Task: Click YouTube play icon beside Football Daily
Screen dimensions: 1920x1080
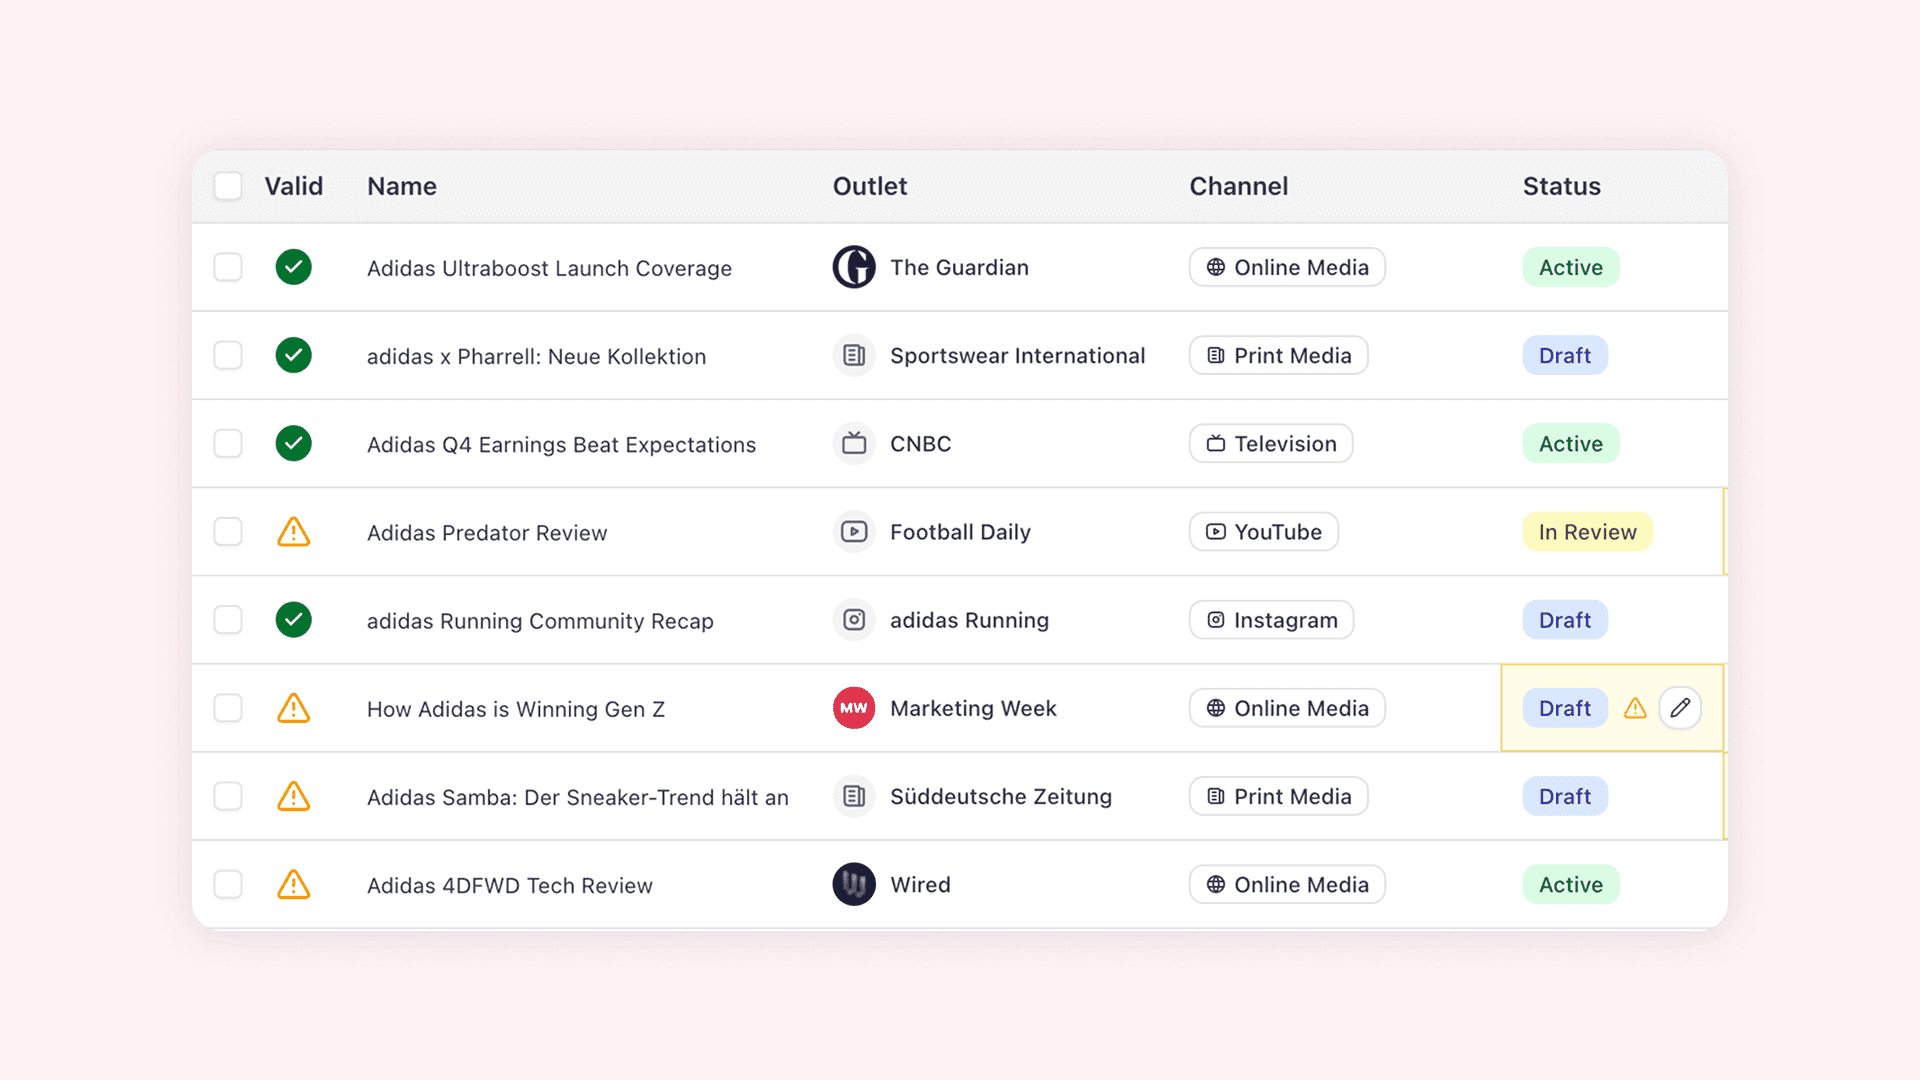Action: [x=854, y=532]
